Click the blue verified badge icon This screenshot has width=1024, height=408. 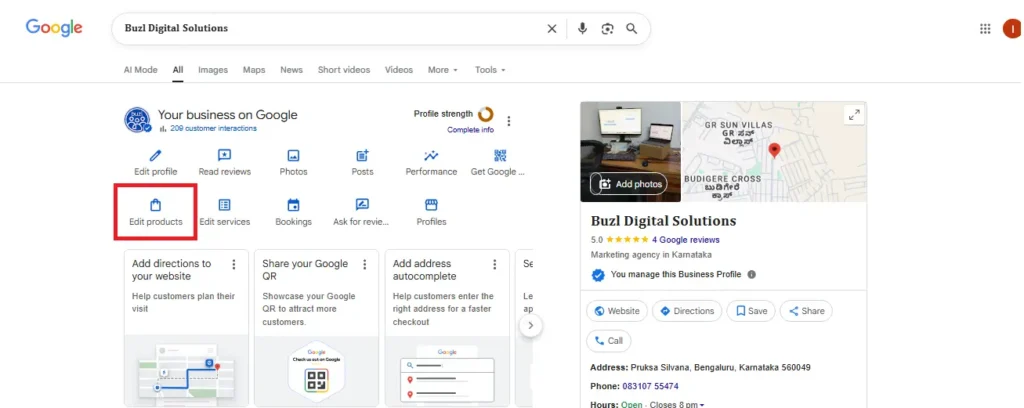(598, 275)
